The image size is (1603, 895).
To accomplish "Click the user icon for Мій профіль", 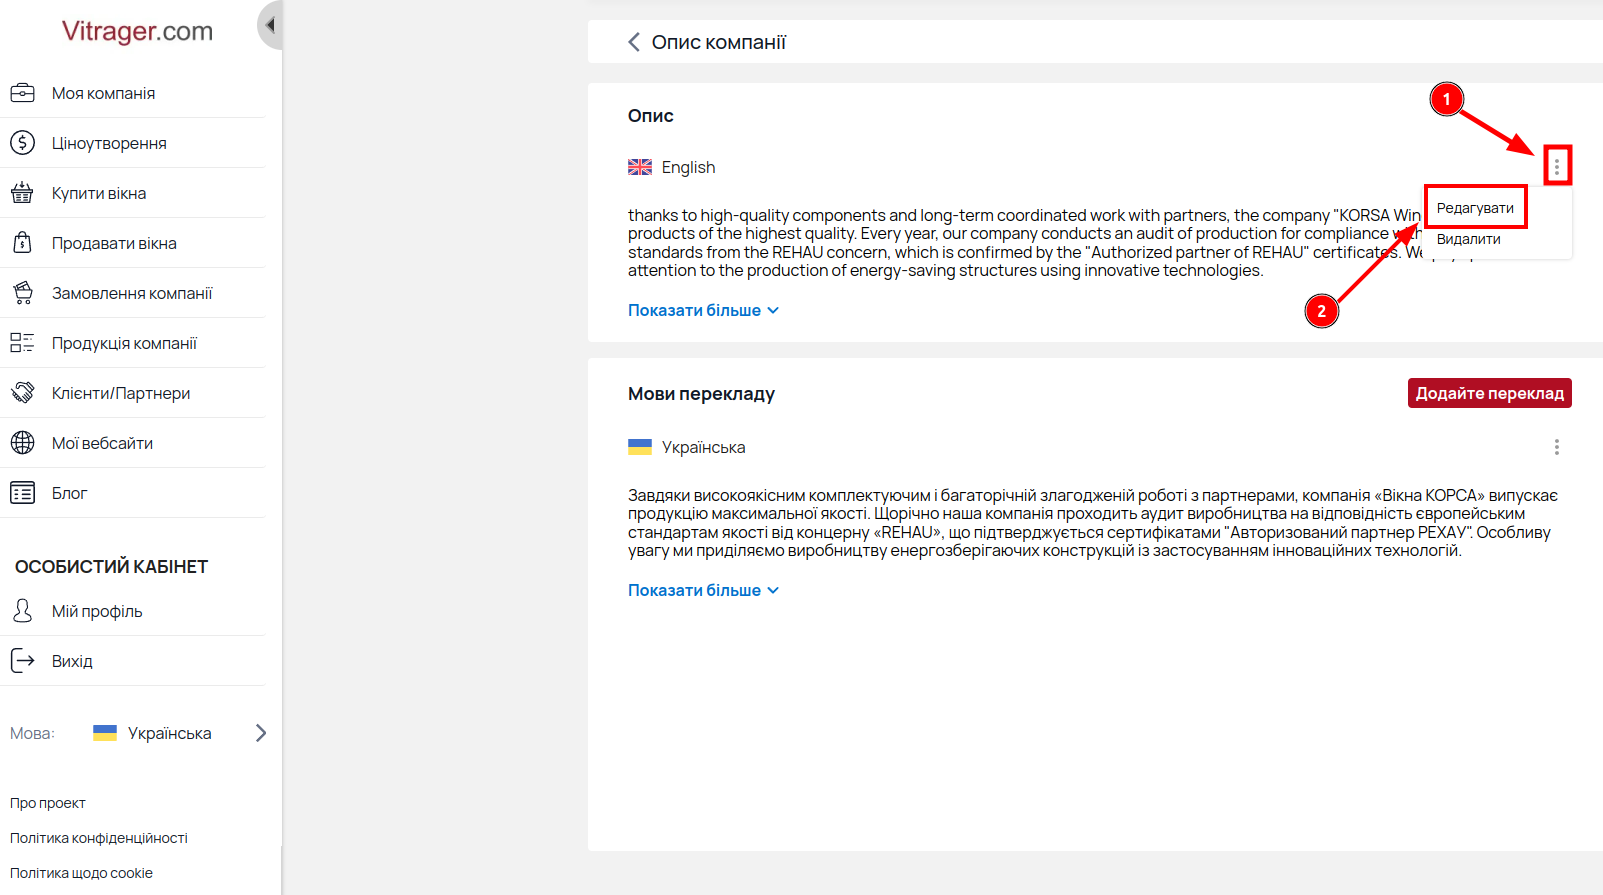I will coord(22,611).
